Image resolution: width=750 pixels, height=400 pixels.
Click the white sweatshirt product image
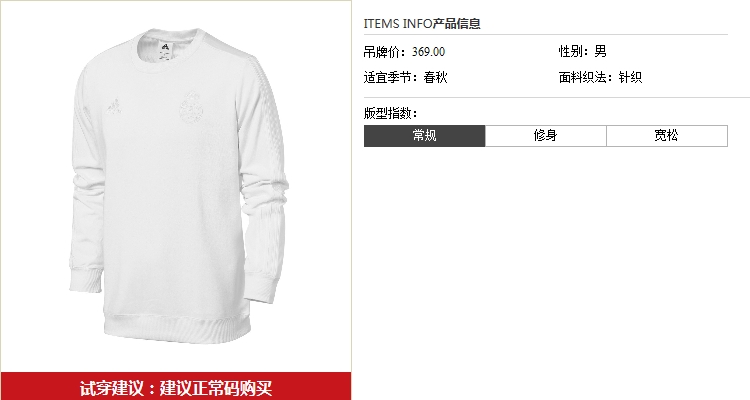179,186
